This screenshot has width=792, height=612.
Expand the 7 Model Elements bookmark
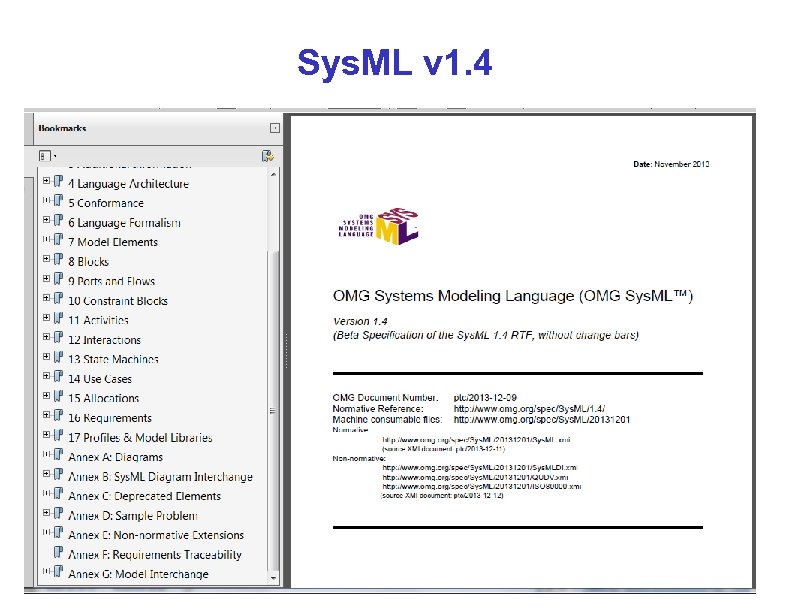tap(46, 239)
